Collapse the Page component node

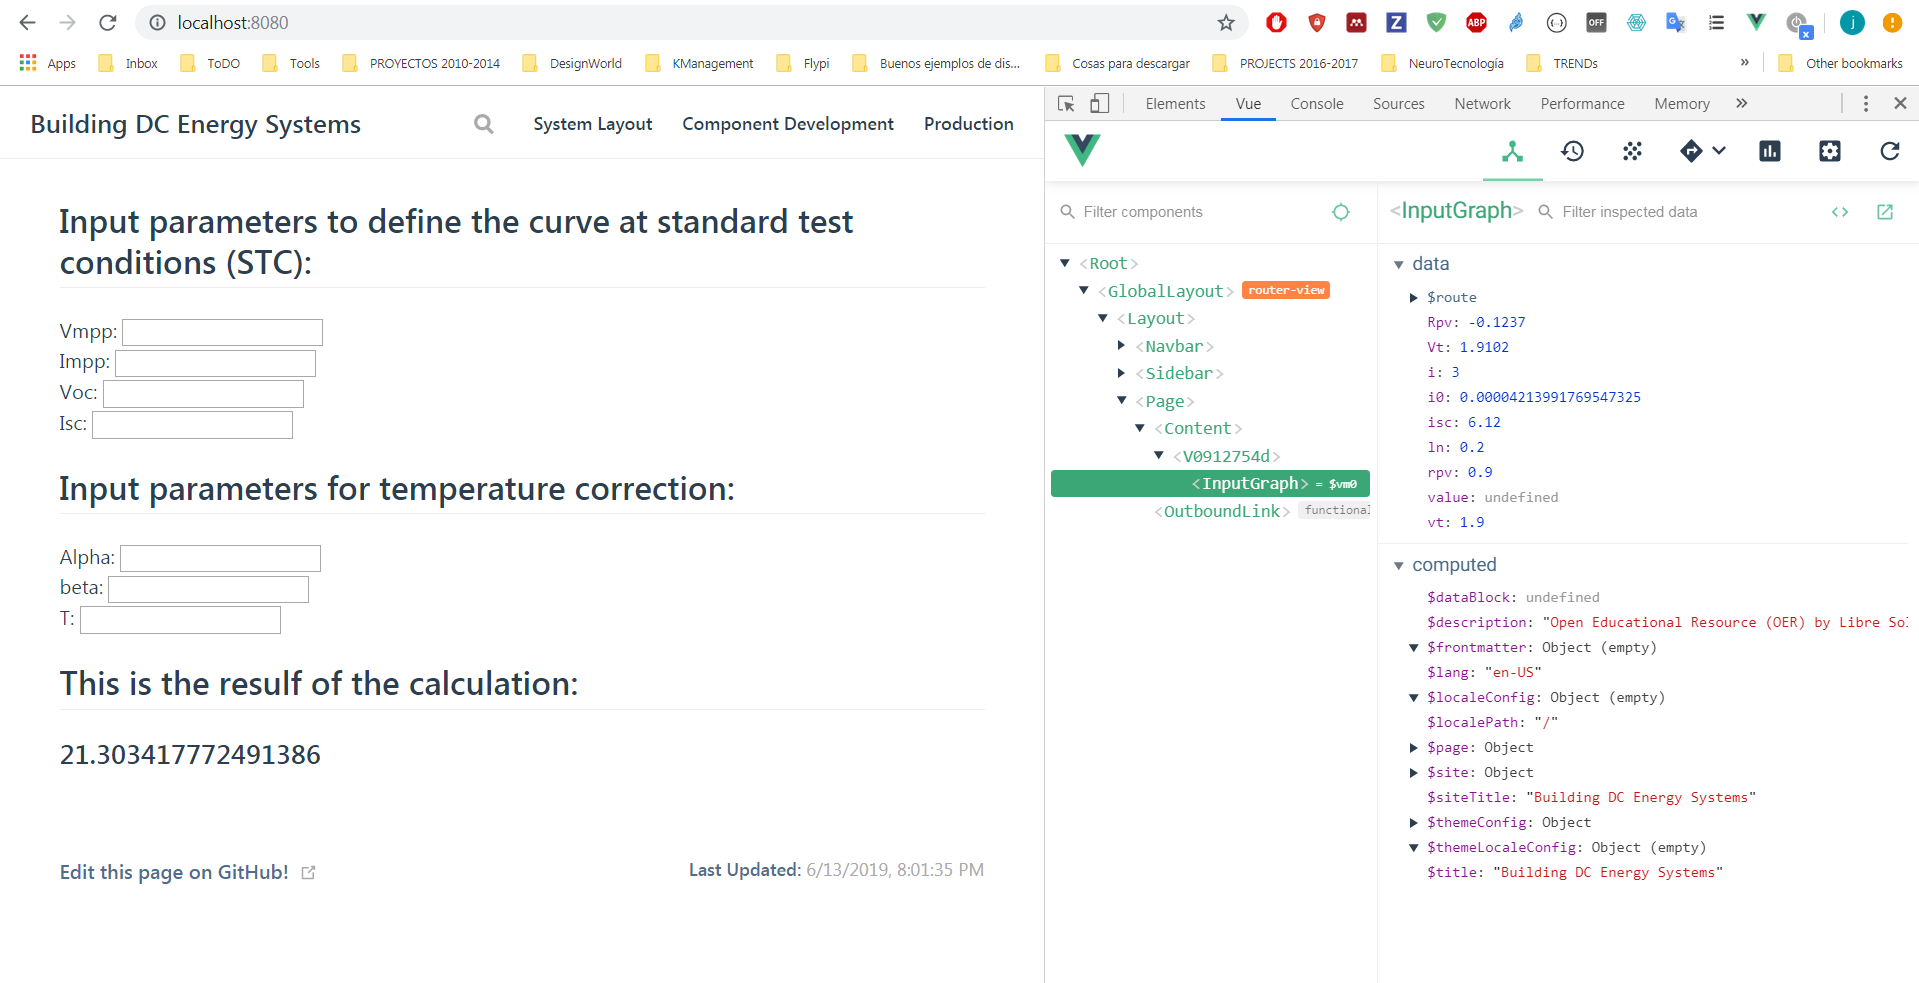1122,400
